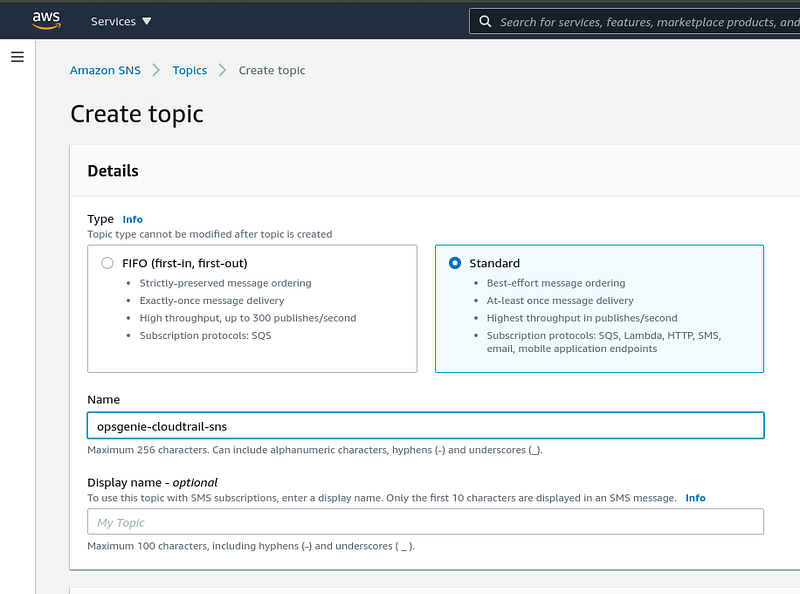Click the 'Create topic' page heading
This screenshot has height=594, width=800.
[x=137, y=114]
